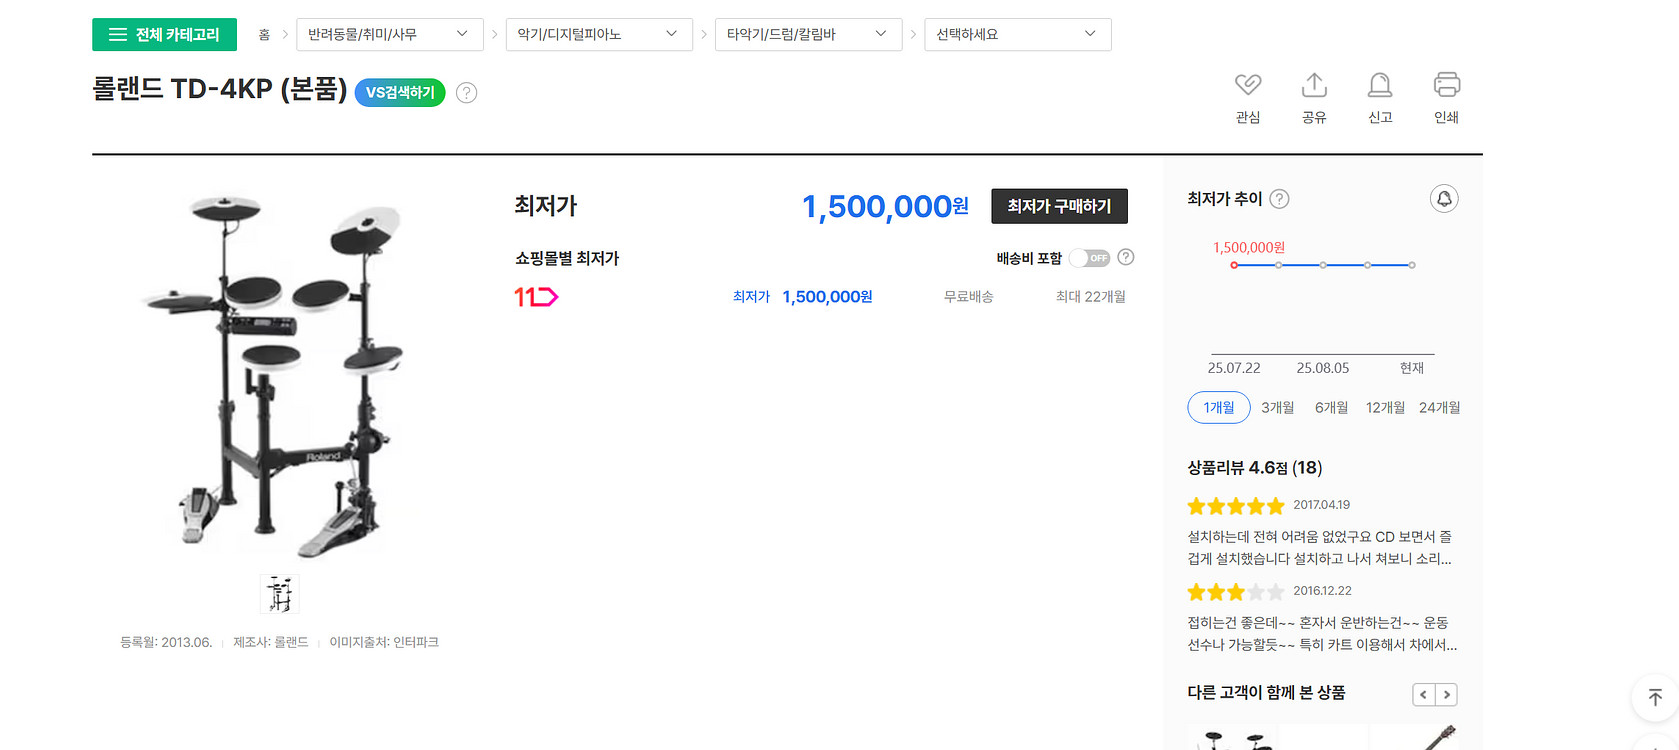Click the 최대 22개월 installment text
The image size is (1679, 750).
1091,297
